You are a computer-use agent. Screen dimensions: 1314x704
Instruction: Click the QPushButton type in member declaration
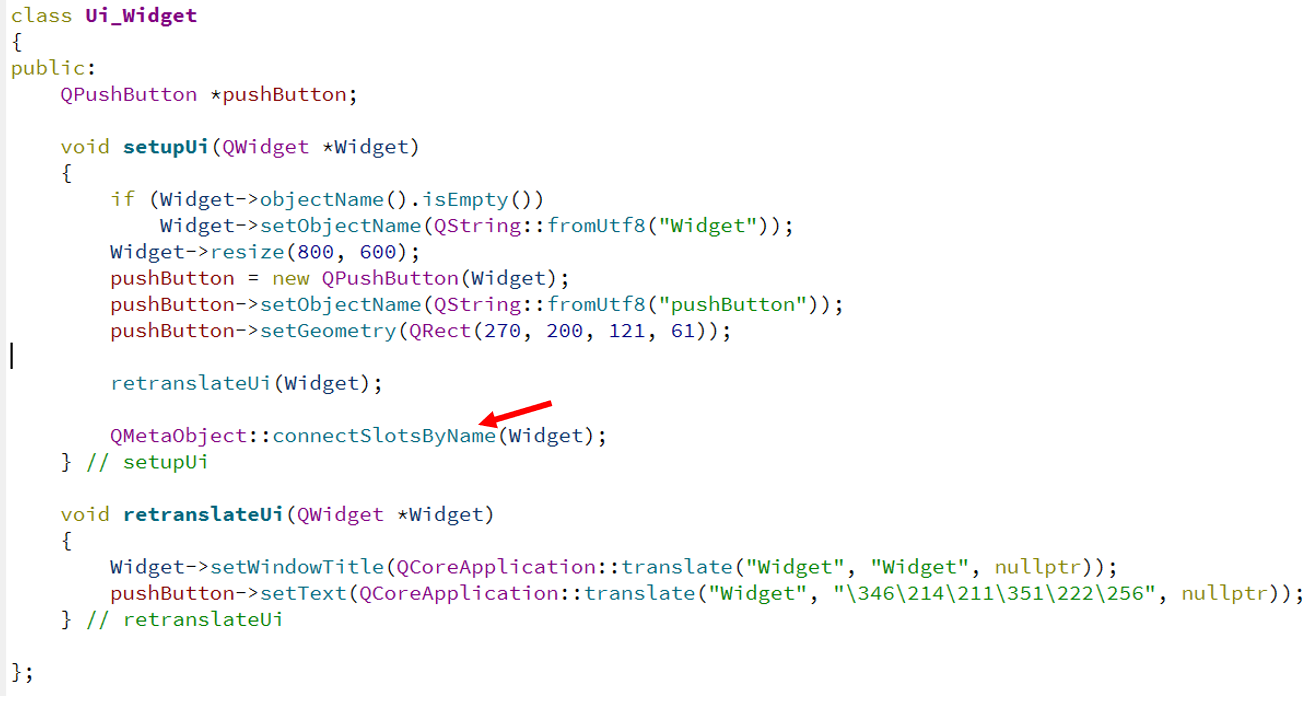coord(129,95)
